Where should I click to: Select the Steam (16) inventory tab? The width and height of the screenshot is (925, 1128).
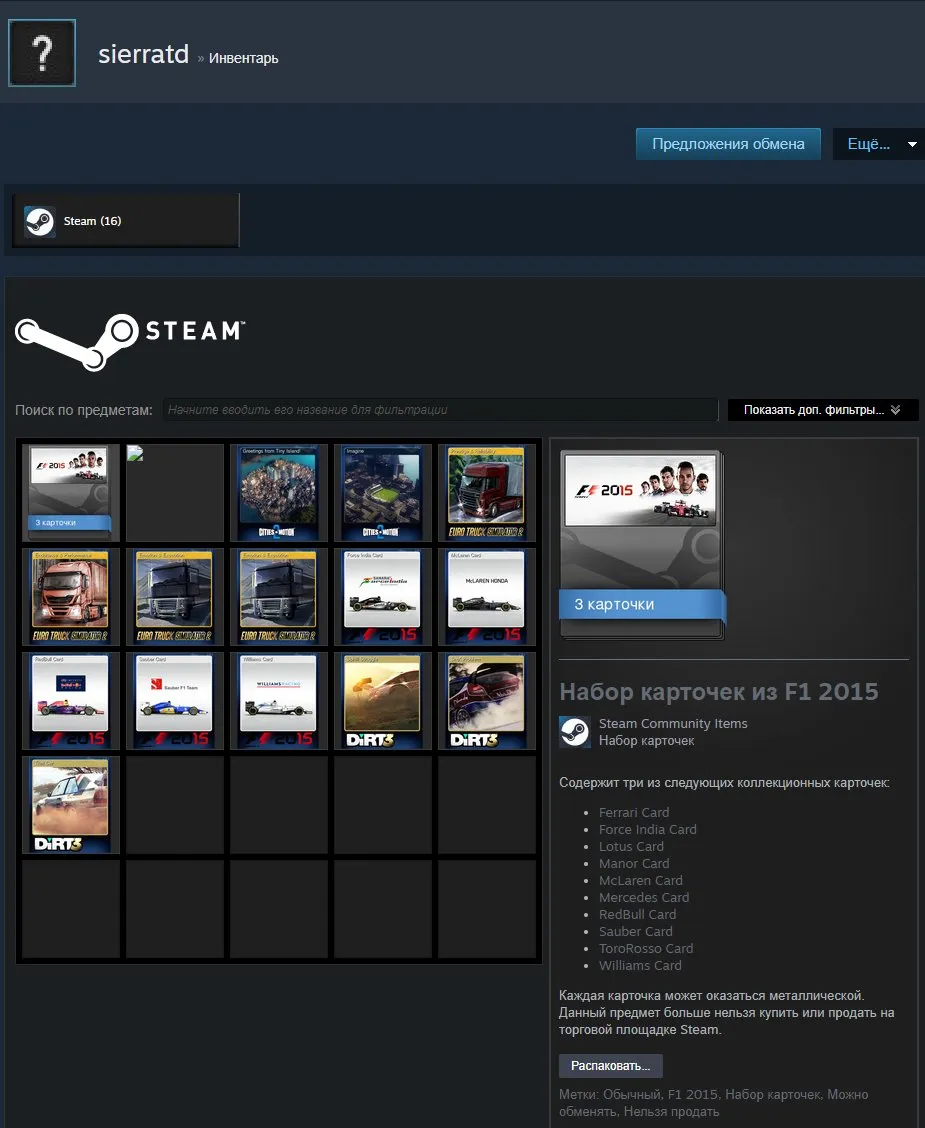click(x=126, y=221)
